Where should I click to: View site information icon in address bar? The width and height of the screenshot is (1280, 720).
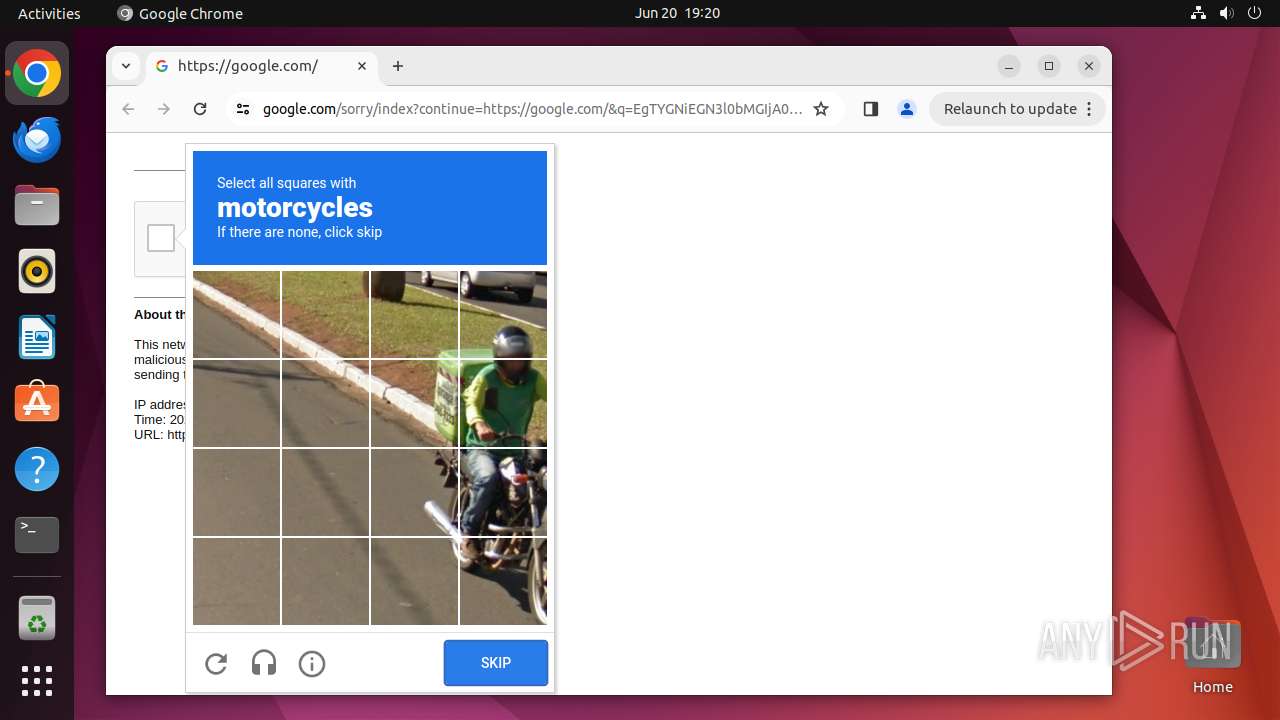[243, 109]
